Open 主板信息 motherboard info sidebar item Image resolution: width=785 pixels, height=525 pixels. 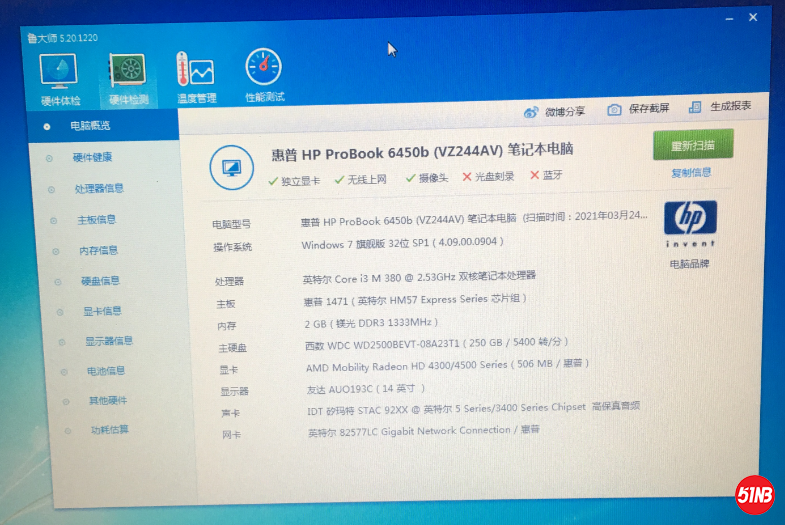(x=97, y=219)
